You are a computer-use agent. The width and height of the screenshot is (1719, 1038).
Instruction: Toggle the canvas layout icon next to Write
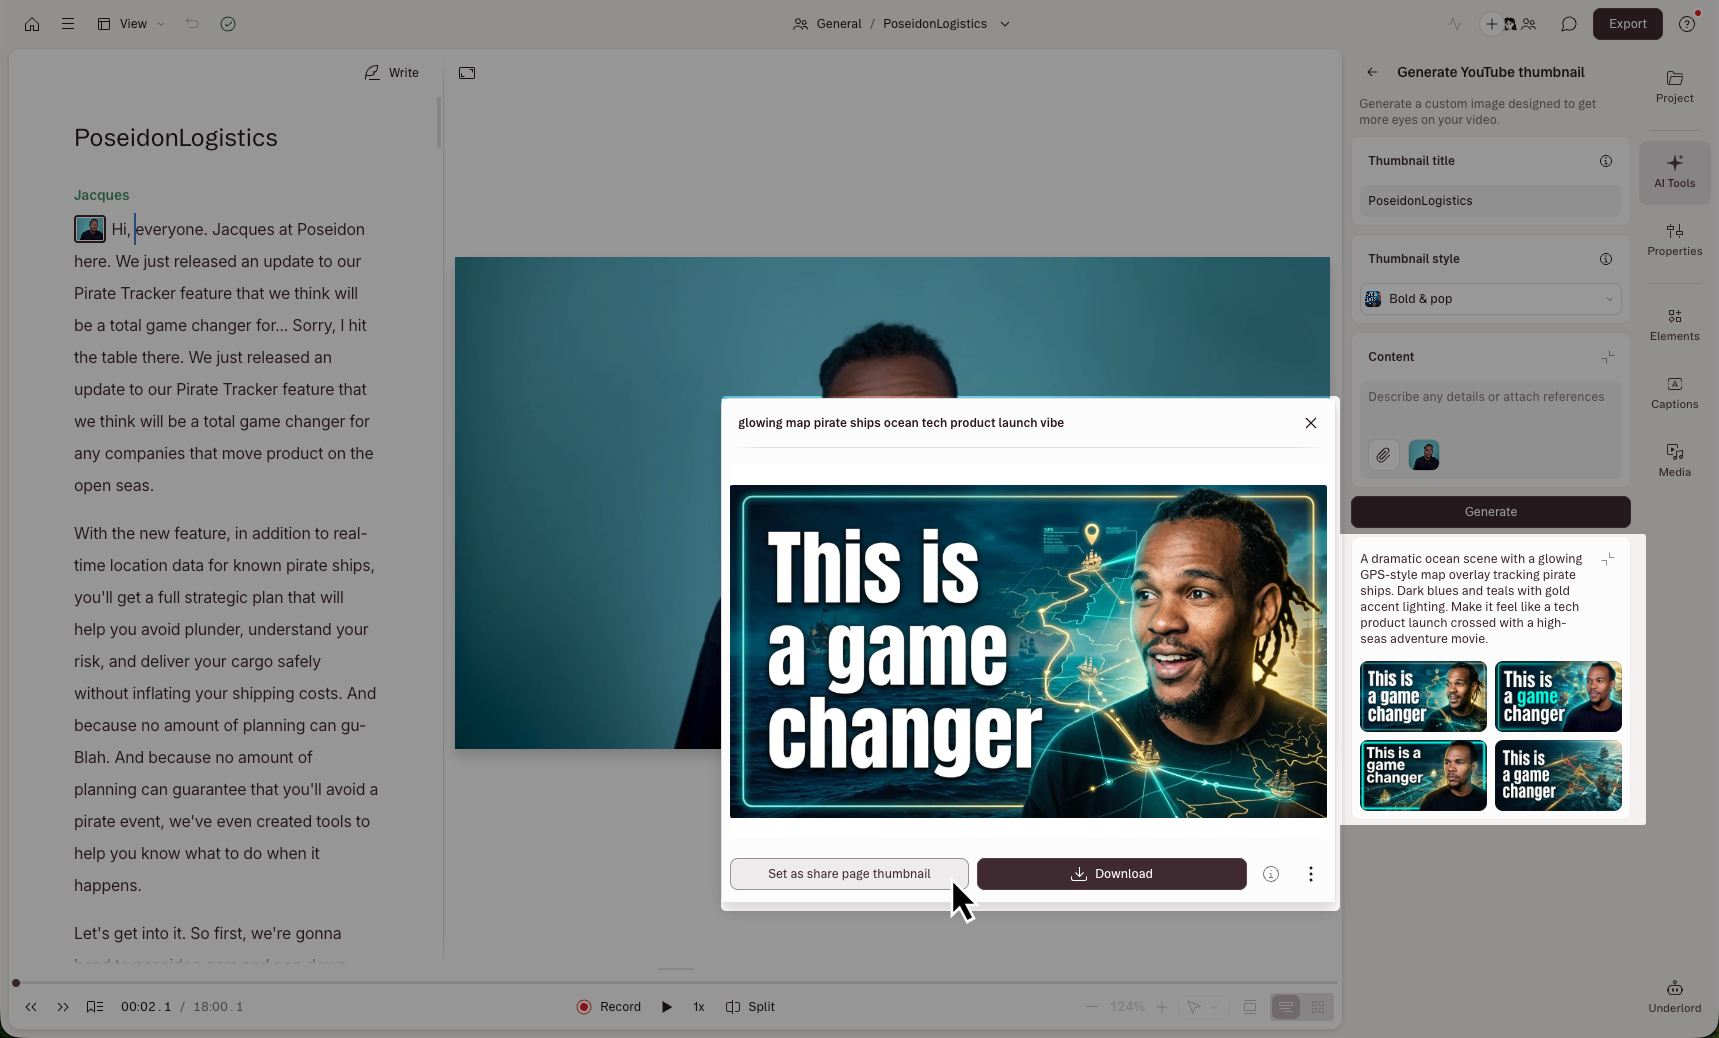click(467, 73)
